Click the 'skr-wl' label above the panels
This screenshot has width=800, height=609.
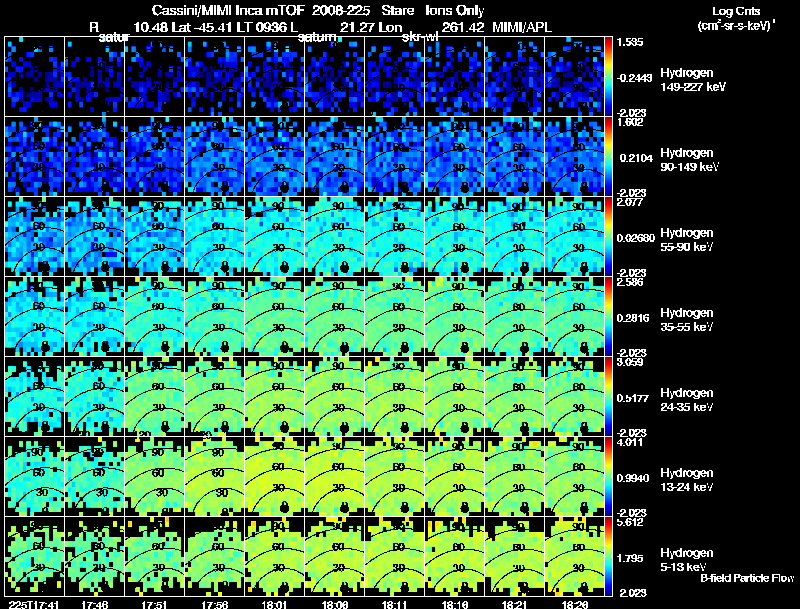tap(420, 37)
